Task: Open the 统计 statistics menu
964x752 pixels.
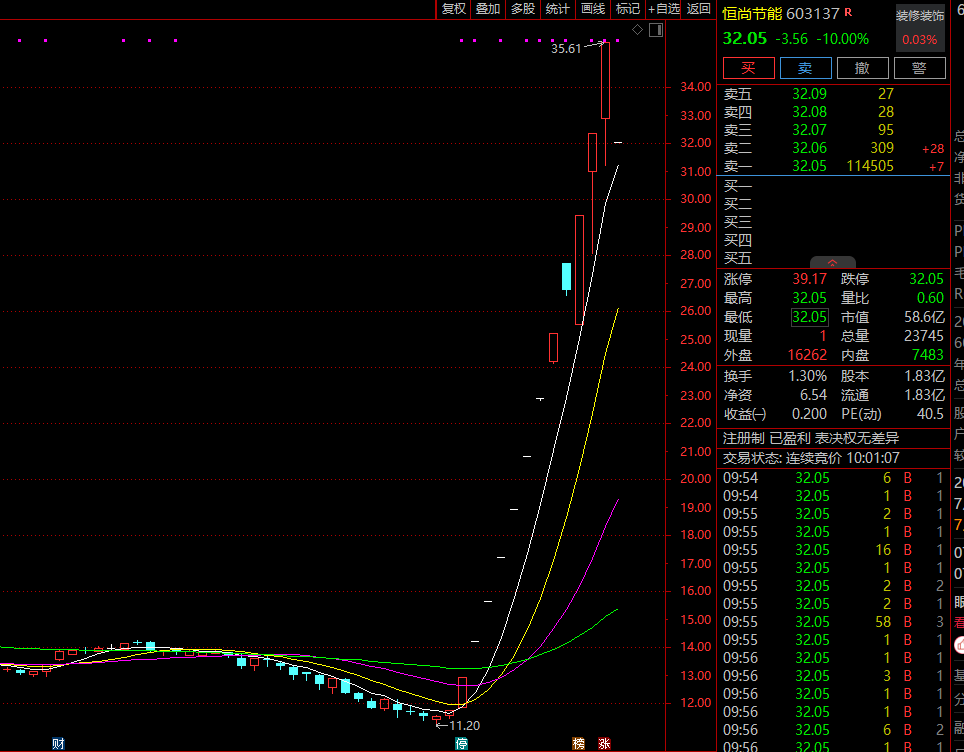Action: pyautogui.click(x=558, y=9)
